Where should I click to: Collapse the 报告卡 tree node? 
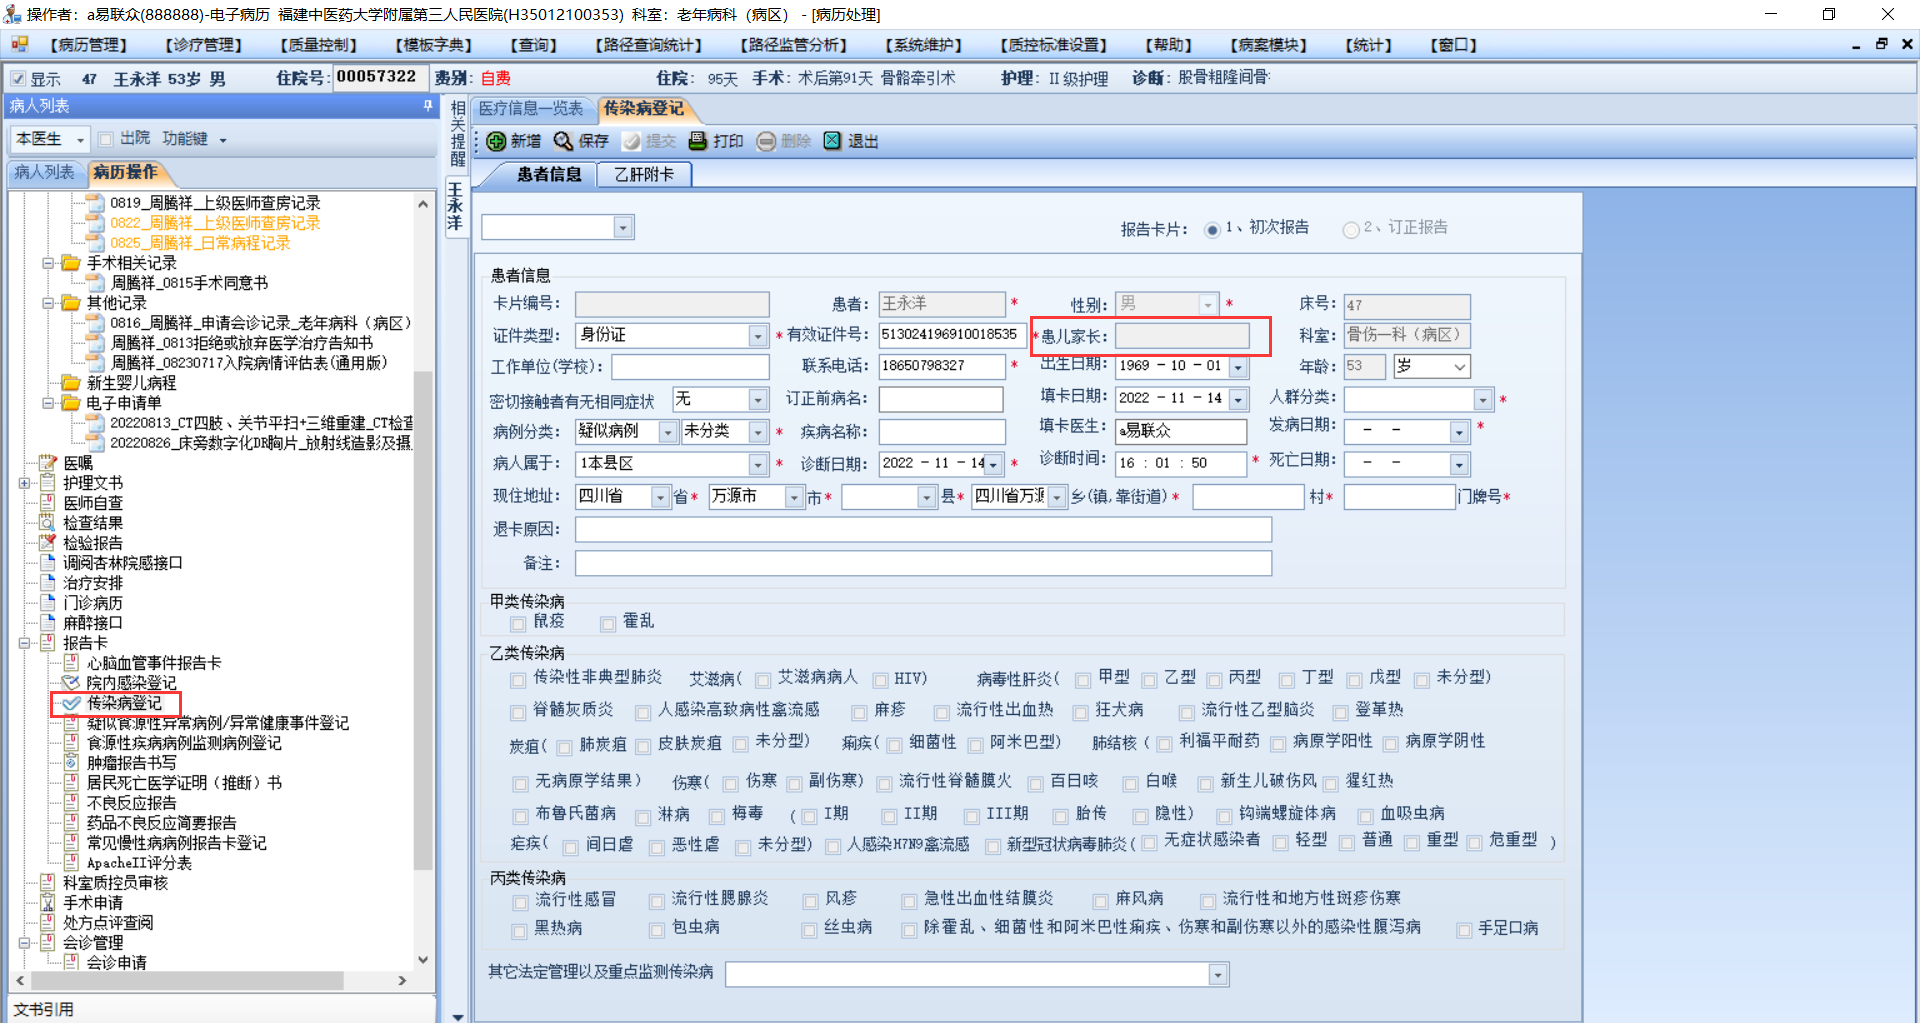(25, 643)
